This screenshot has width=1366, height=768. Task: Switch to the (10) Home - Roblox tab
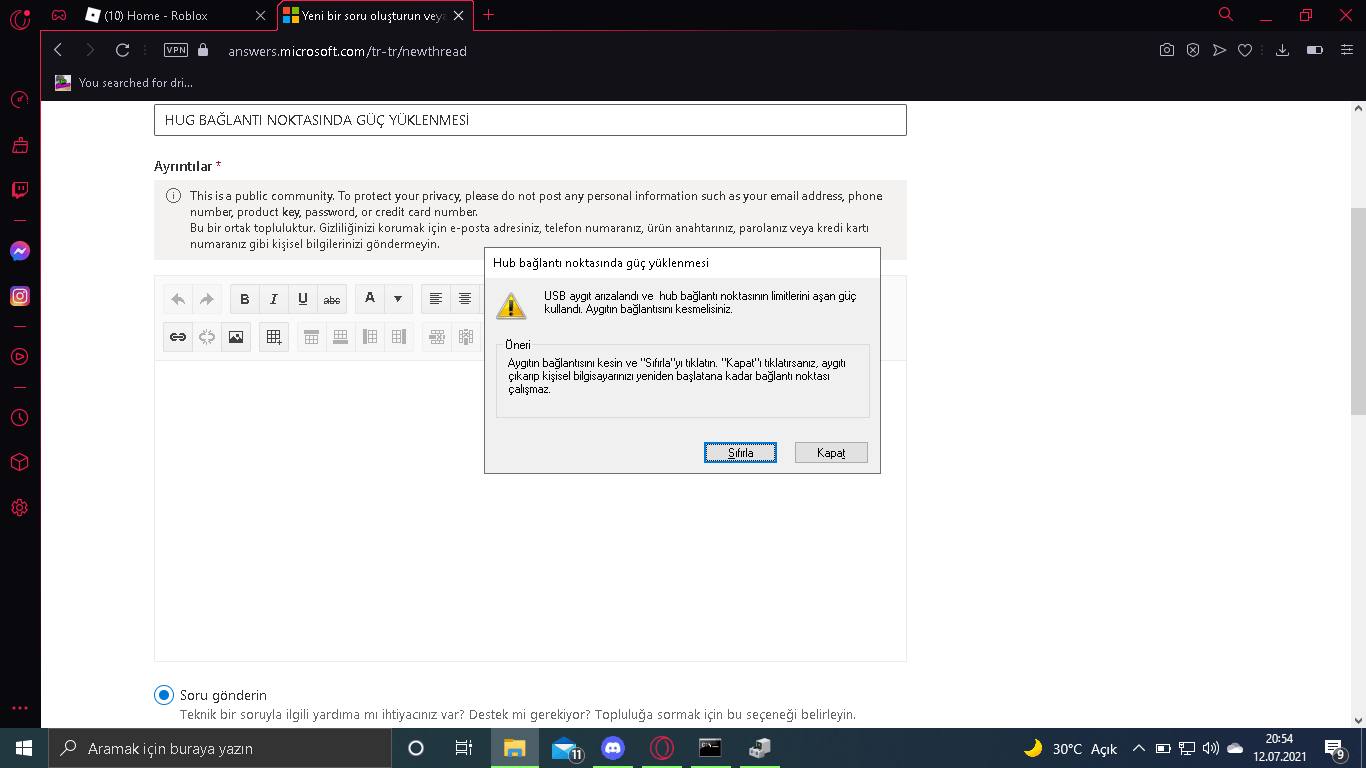click(x=175, y=15)
